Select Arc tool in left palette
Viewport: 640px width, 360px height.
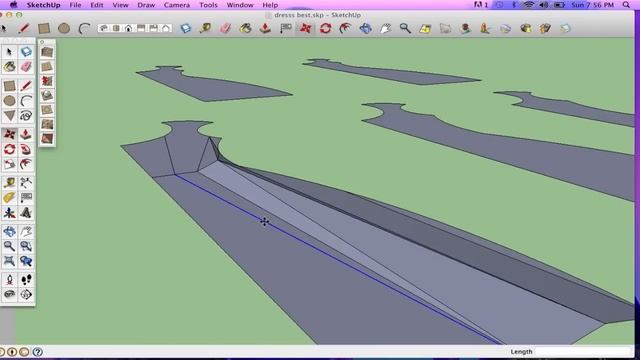[26, 100]
